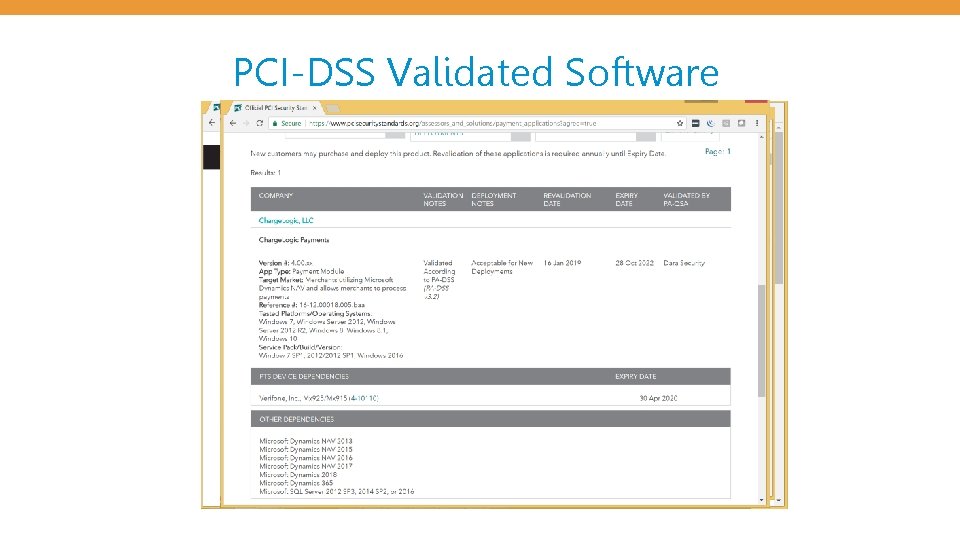Click the crescent-shaped extension icon
Screen dimensions: 960x540
(711, 123)
